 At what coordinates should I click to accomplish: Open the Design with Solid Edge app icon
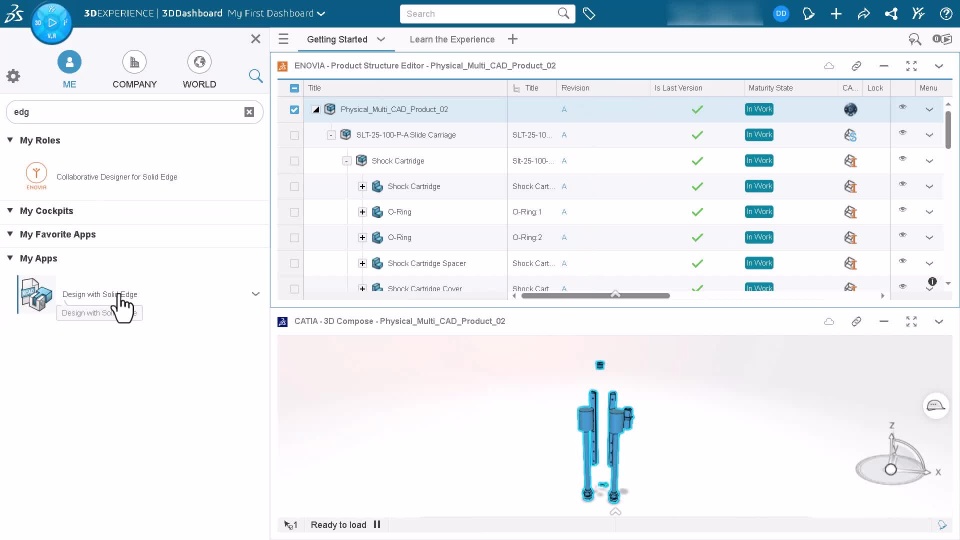point(36,294)
